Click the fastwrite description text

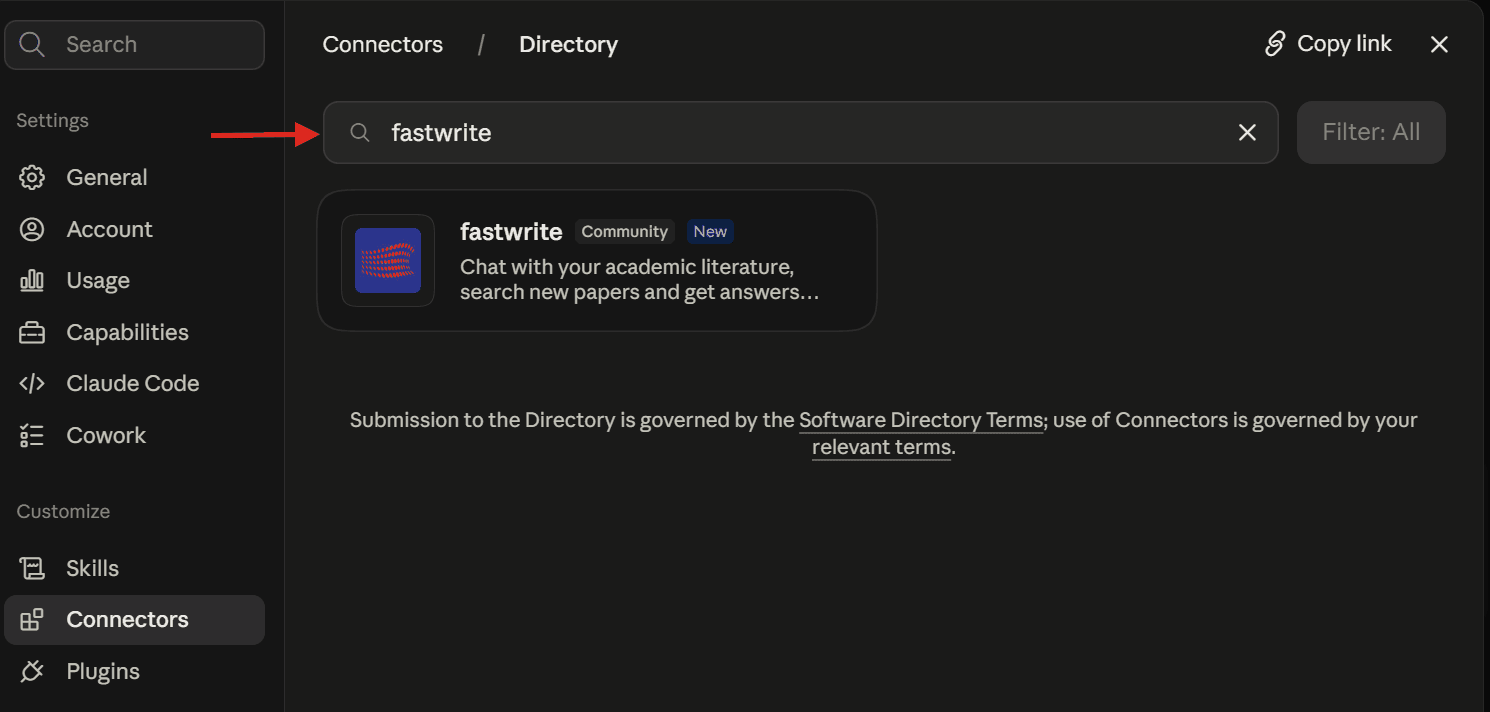[x=639, y=280]
